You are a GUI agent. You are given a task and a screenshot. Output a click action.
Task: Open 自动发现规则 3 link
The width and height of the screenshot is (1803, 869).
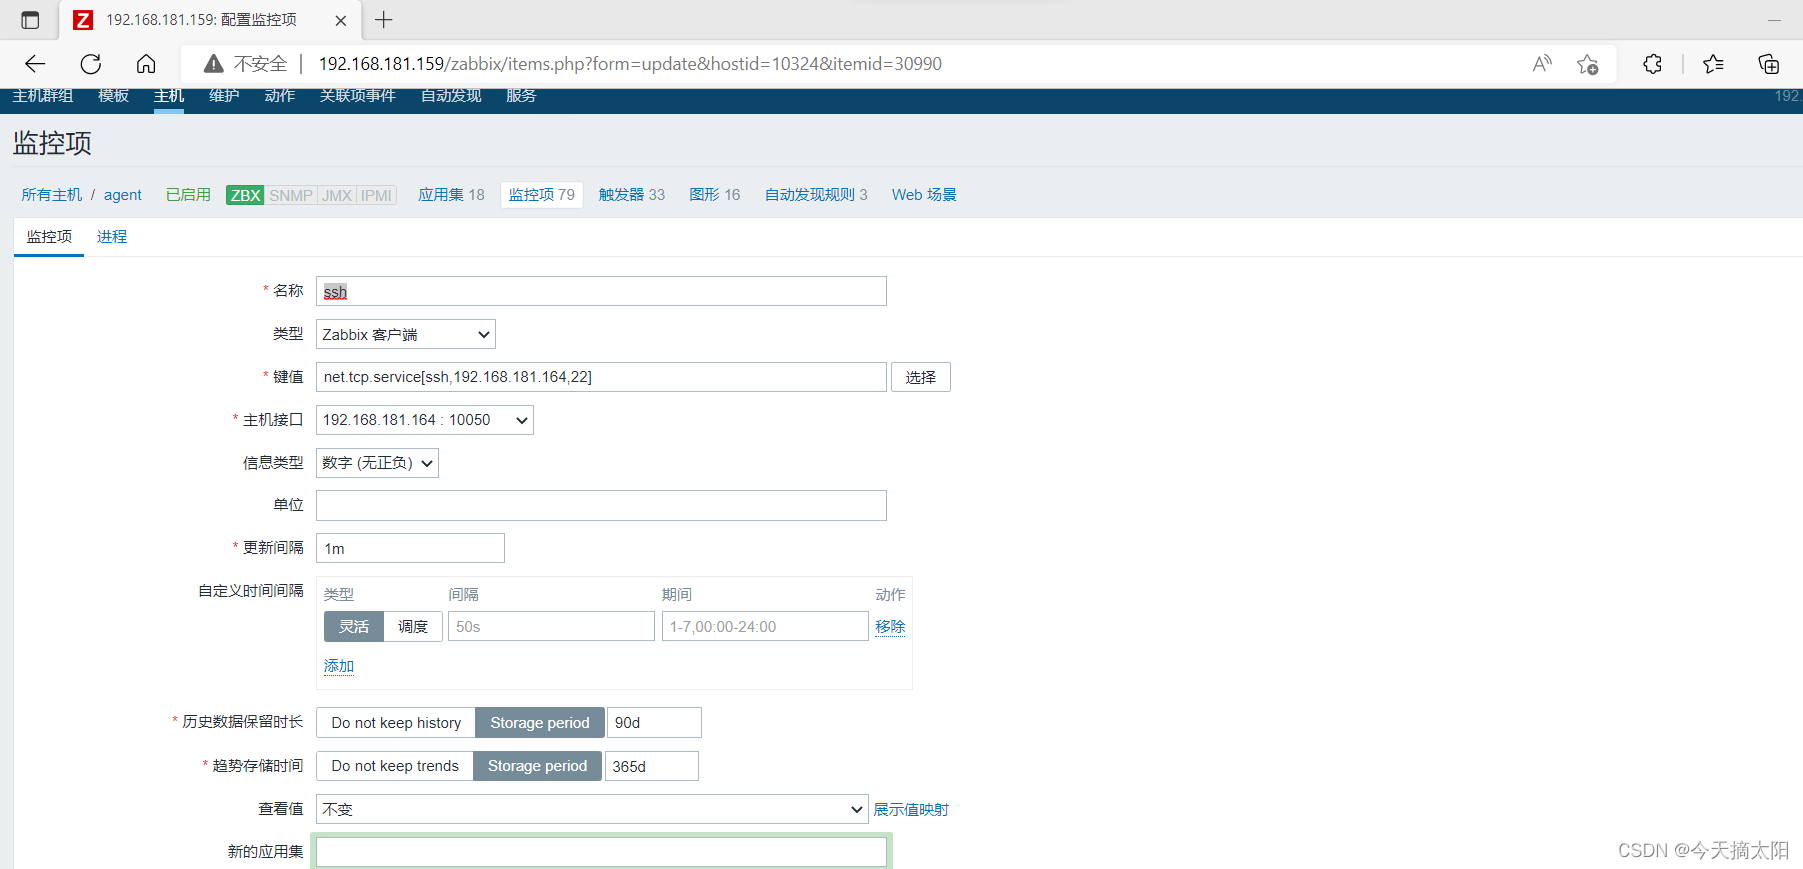point(816,195)
